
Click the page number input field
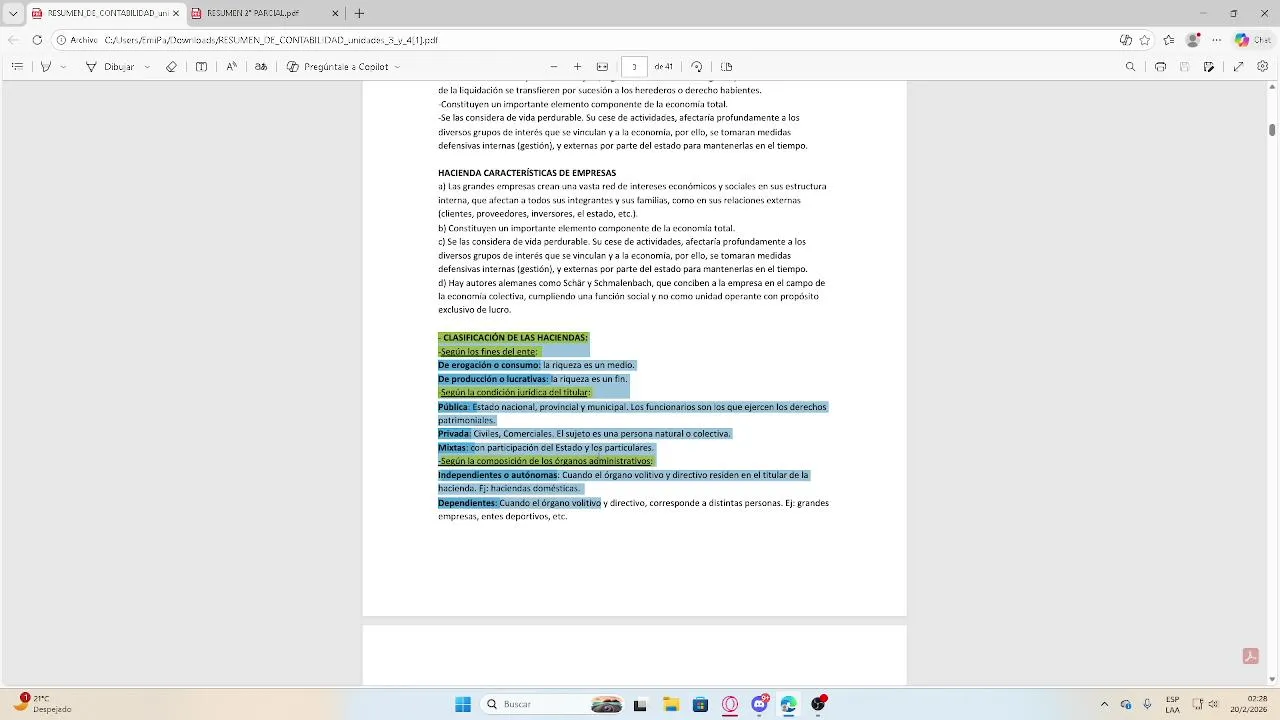pos(634,67)
